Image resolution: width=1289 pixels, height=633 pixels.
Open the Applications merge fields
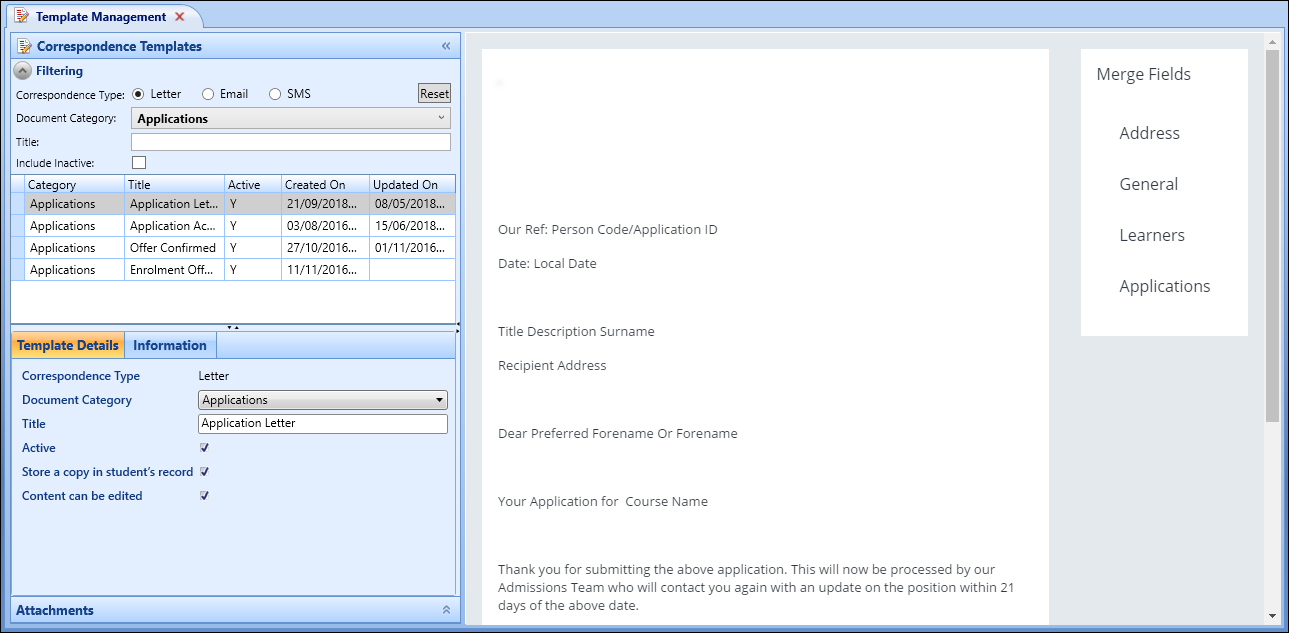tap(1165, 286)
